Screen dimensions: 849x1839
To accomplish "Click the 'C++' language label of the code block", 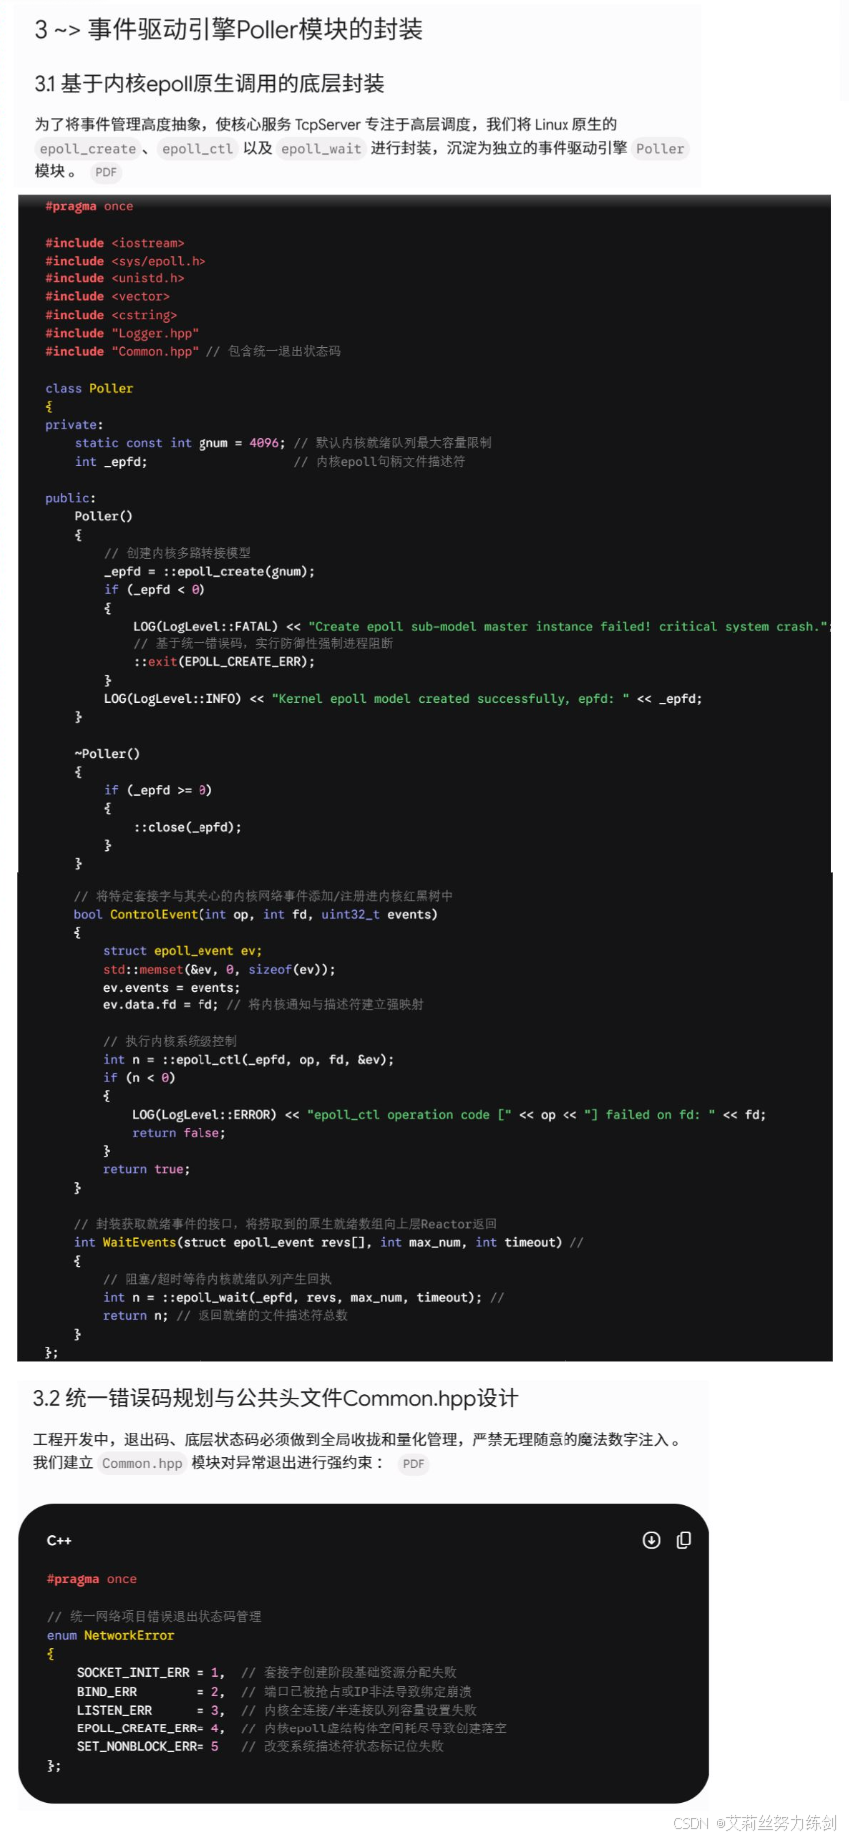I will tap(59, 1541).
